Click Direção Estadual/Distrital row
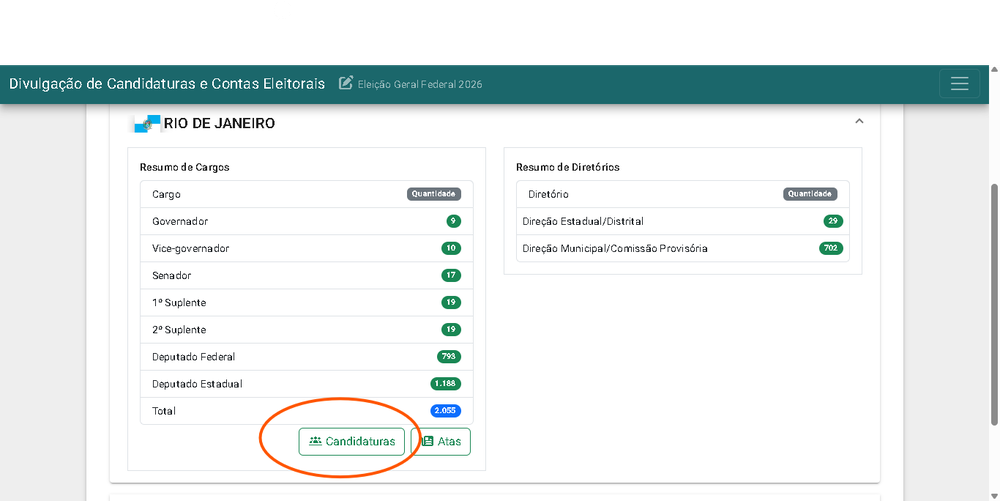This screenshot has width=1000, height=501. click(x=683, y=221)
